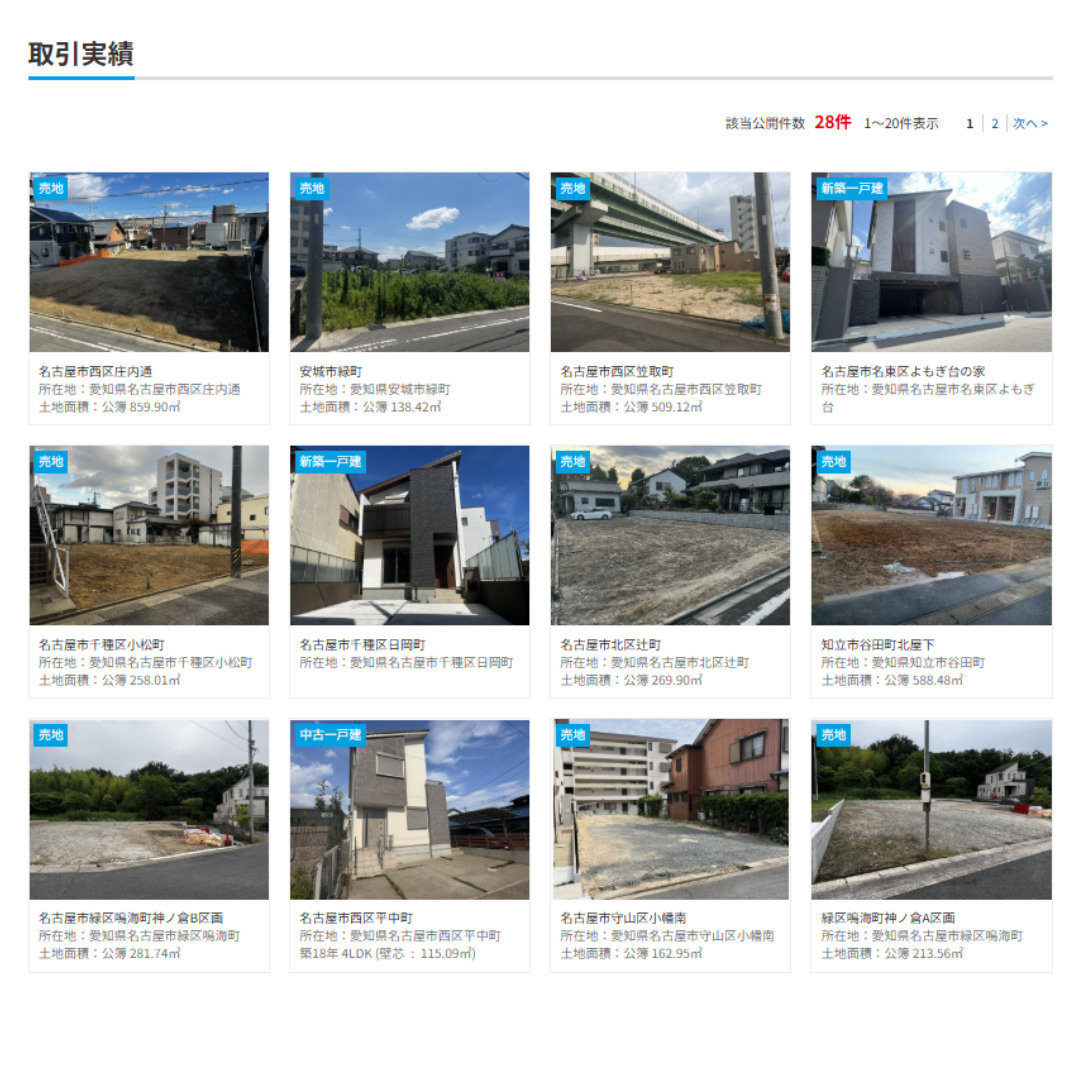The height and width of the screenshot is (1080, 1080).
Task: Go to page 2 of results
Action: [x=995, y=124]
